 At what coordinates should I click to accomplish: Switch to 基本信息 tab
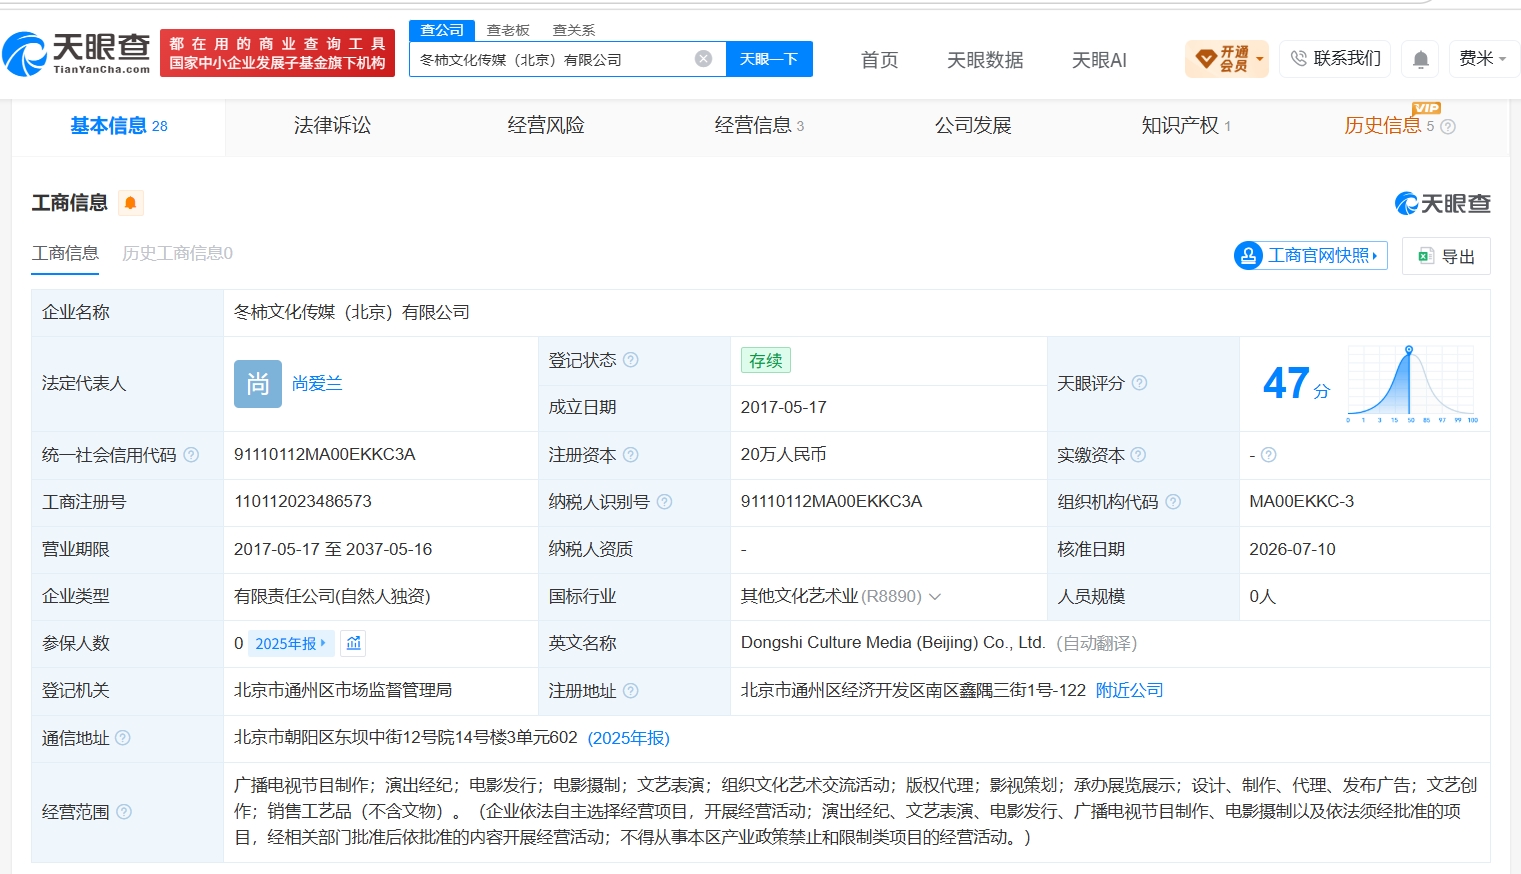click(x=119, y=126)
